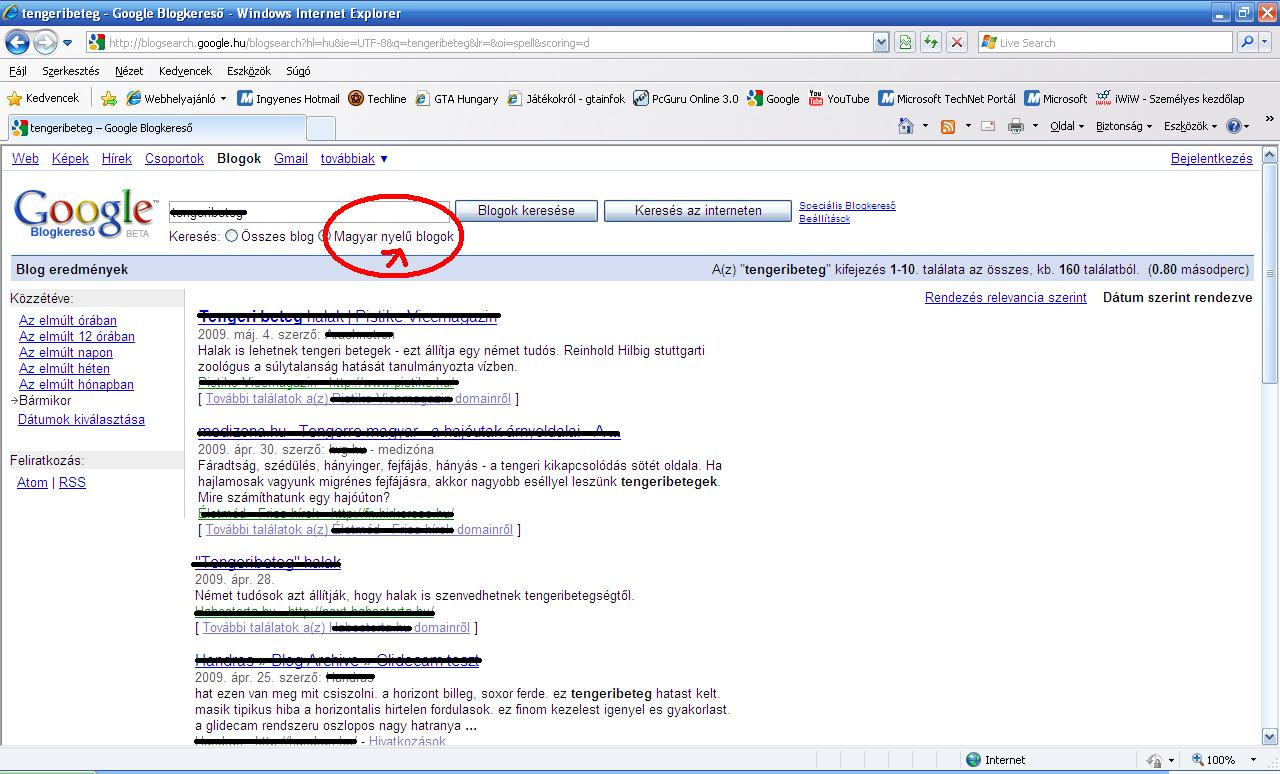Click the Bejelentkezés sign-in link

(x=1211, y=159)
